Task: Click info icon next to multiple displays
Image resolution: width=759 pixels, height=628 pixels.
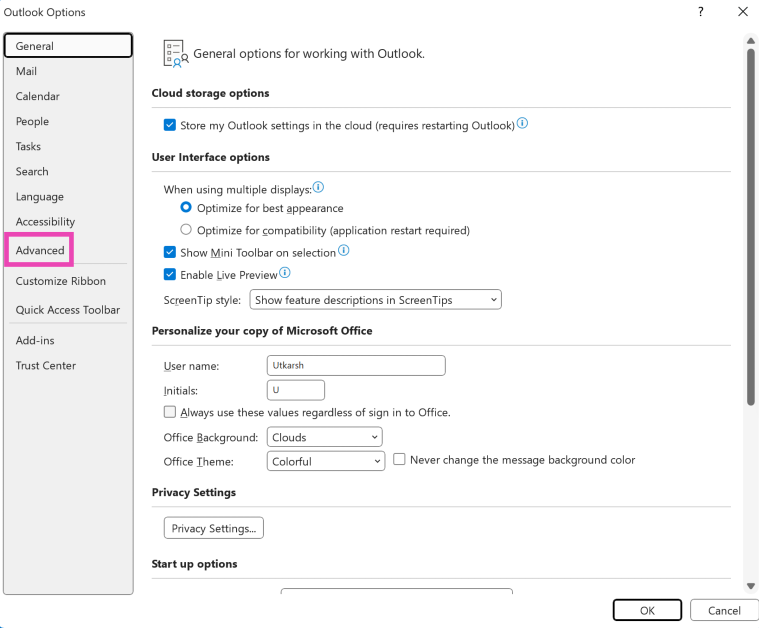Action: click(x=318, y=187)
